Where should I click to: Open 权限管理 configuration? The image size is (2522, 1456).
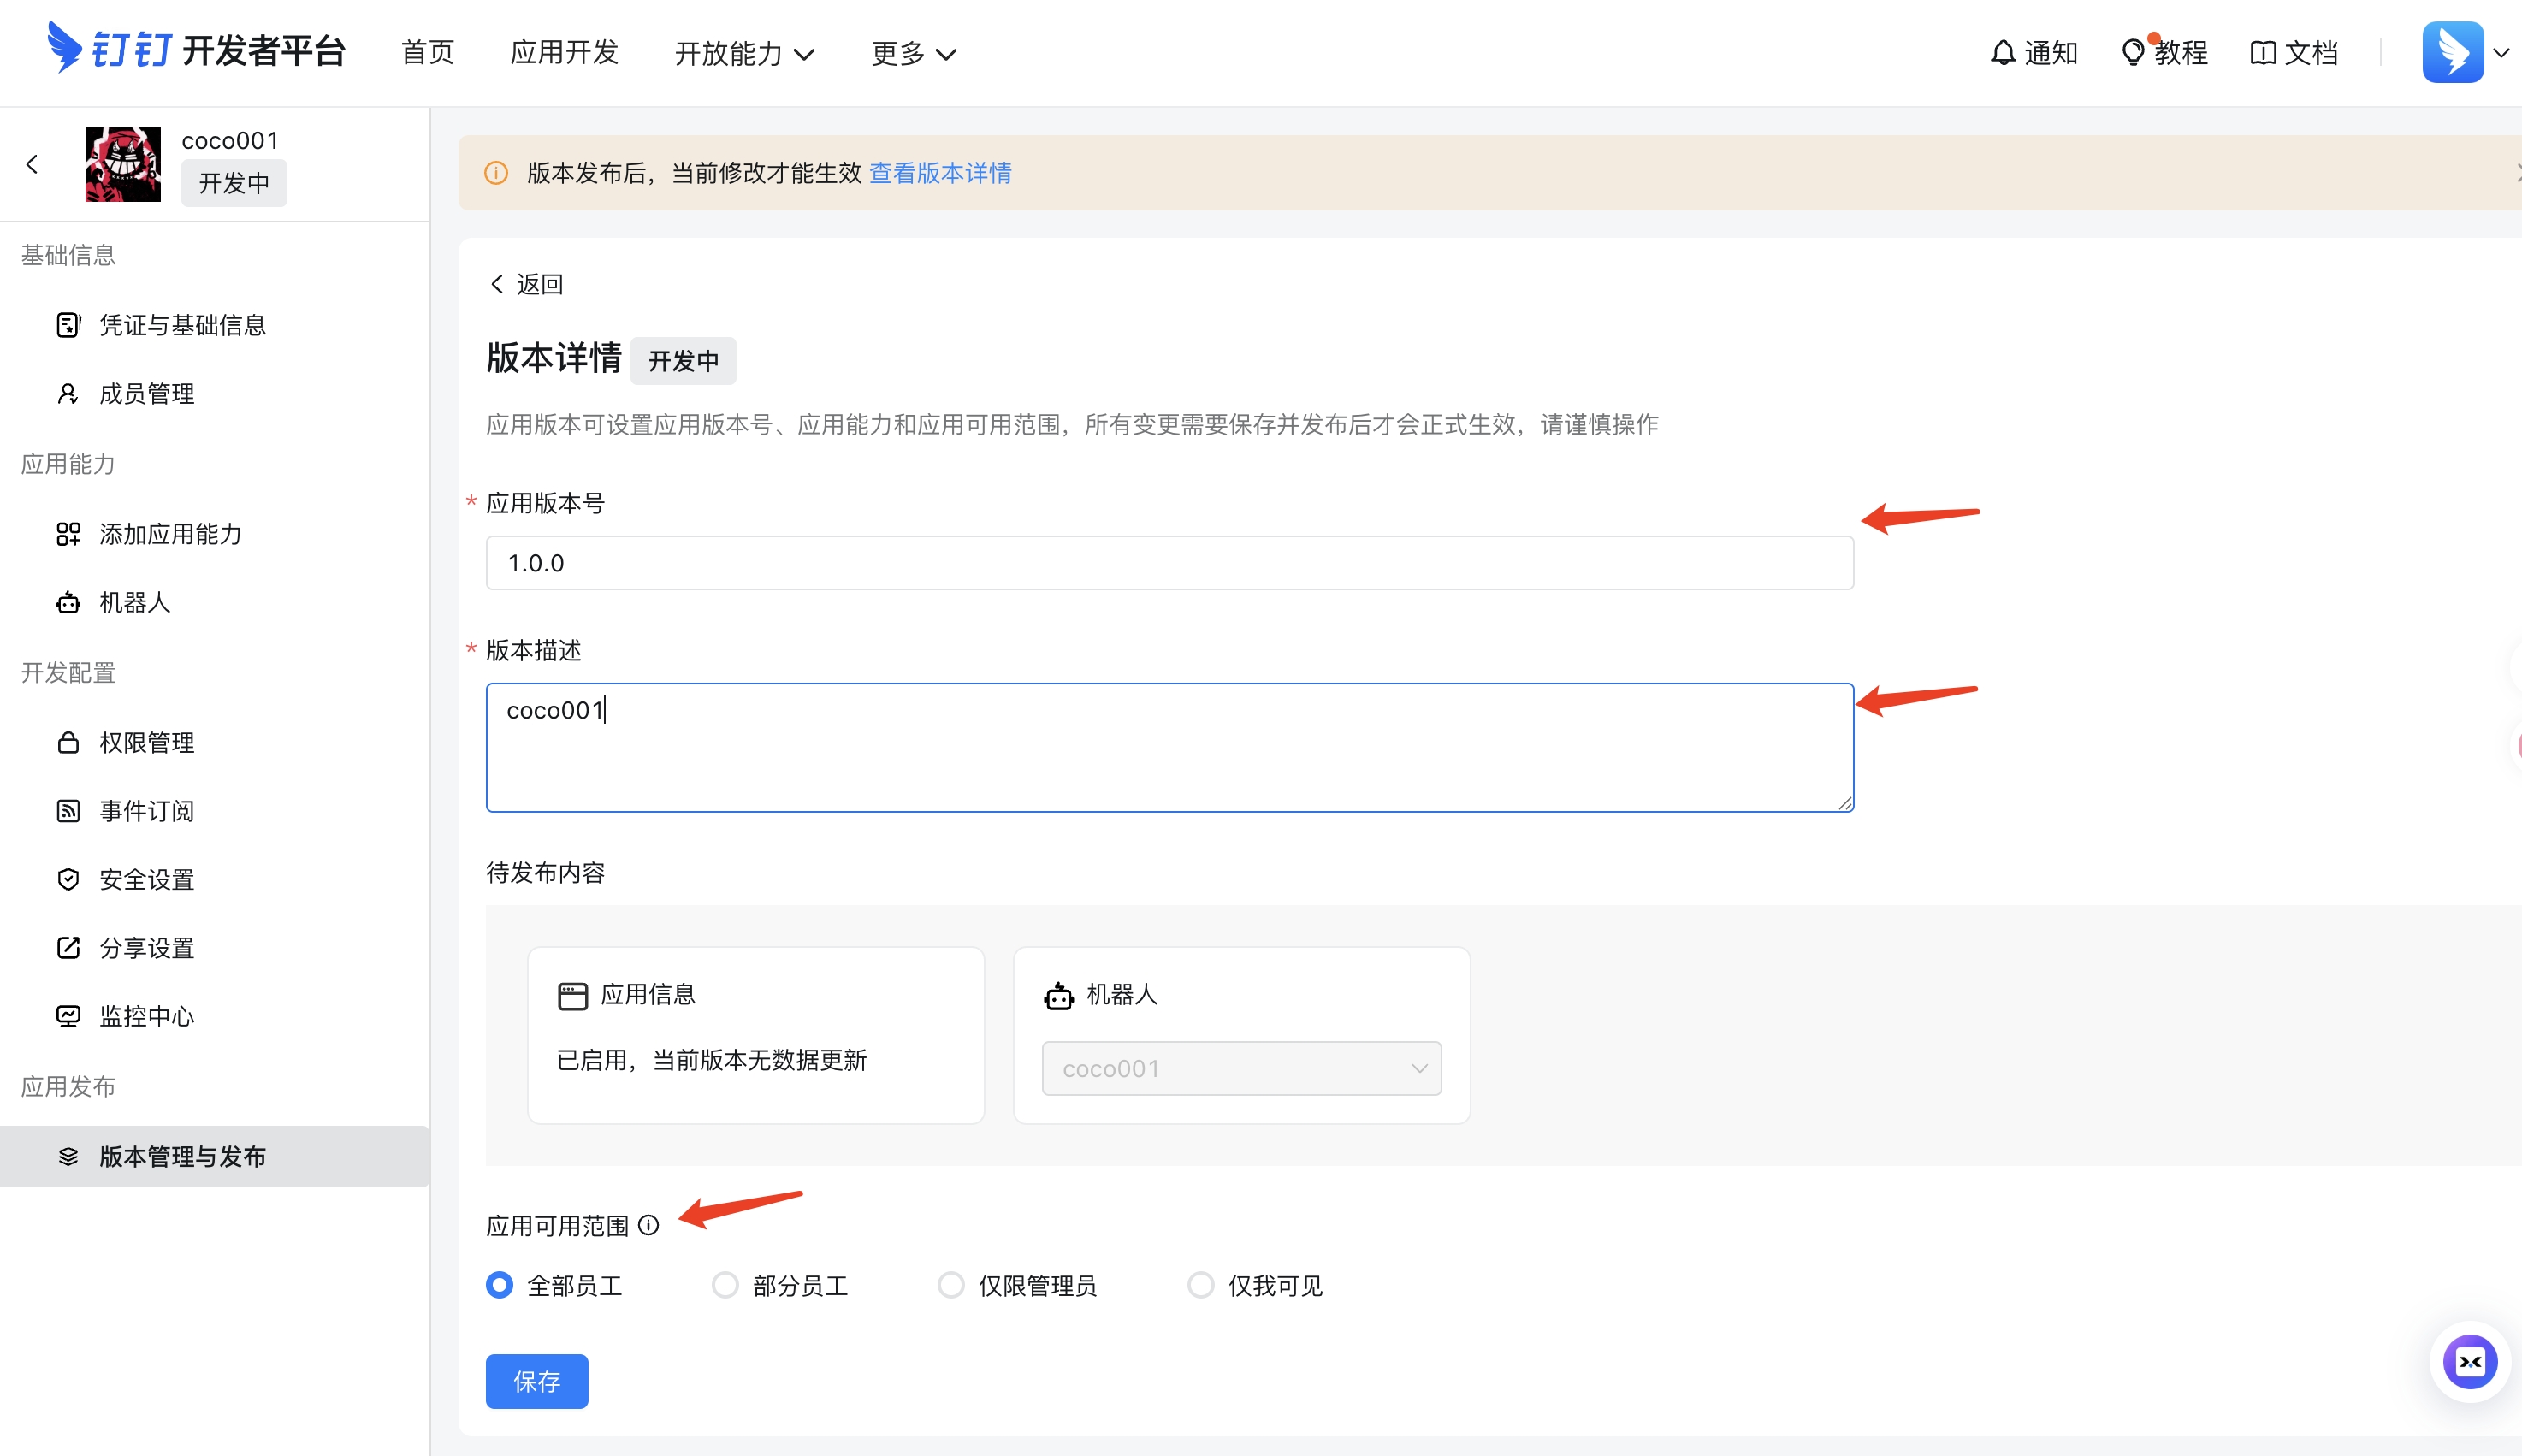(147, 742)
